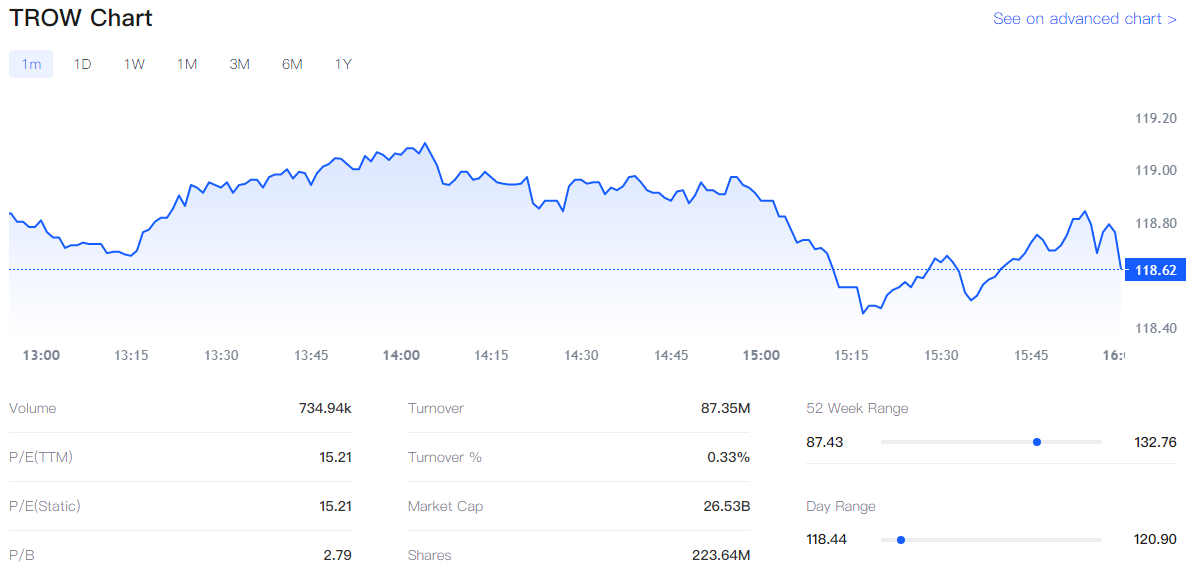The height and width of the screenshot is (585, 1191).
Task: Switch chart to the 1W tab
Action: point(134,64)
